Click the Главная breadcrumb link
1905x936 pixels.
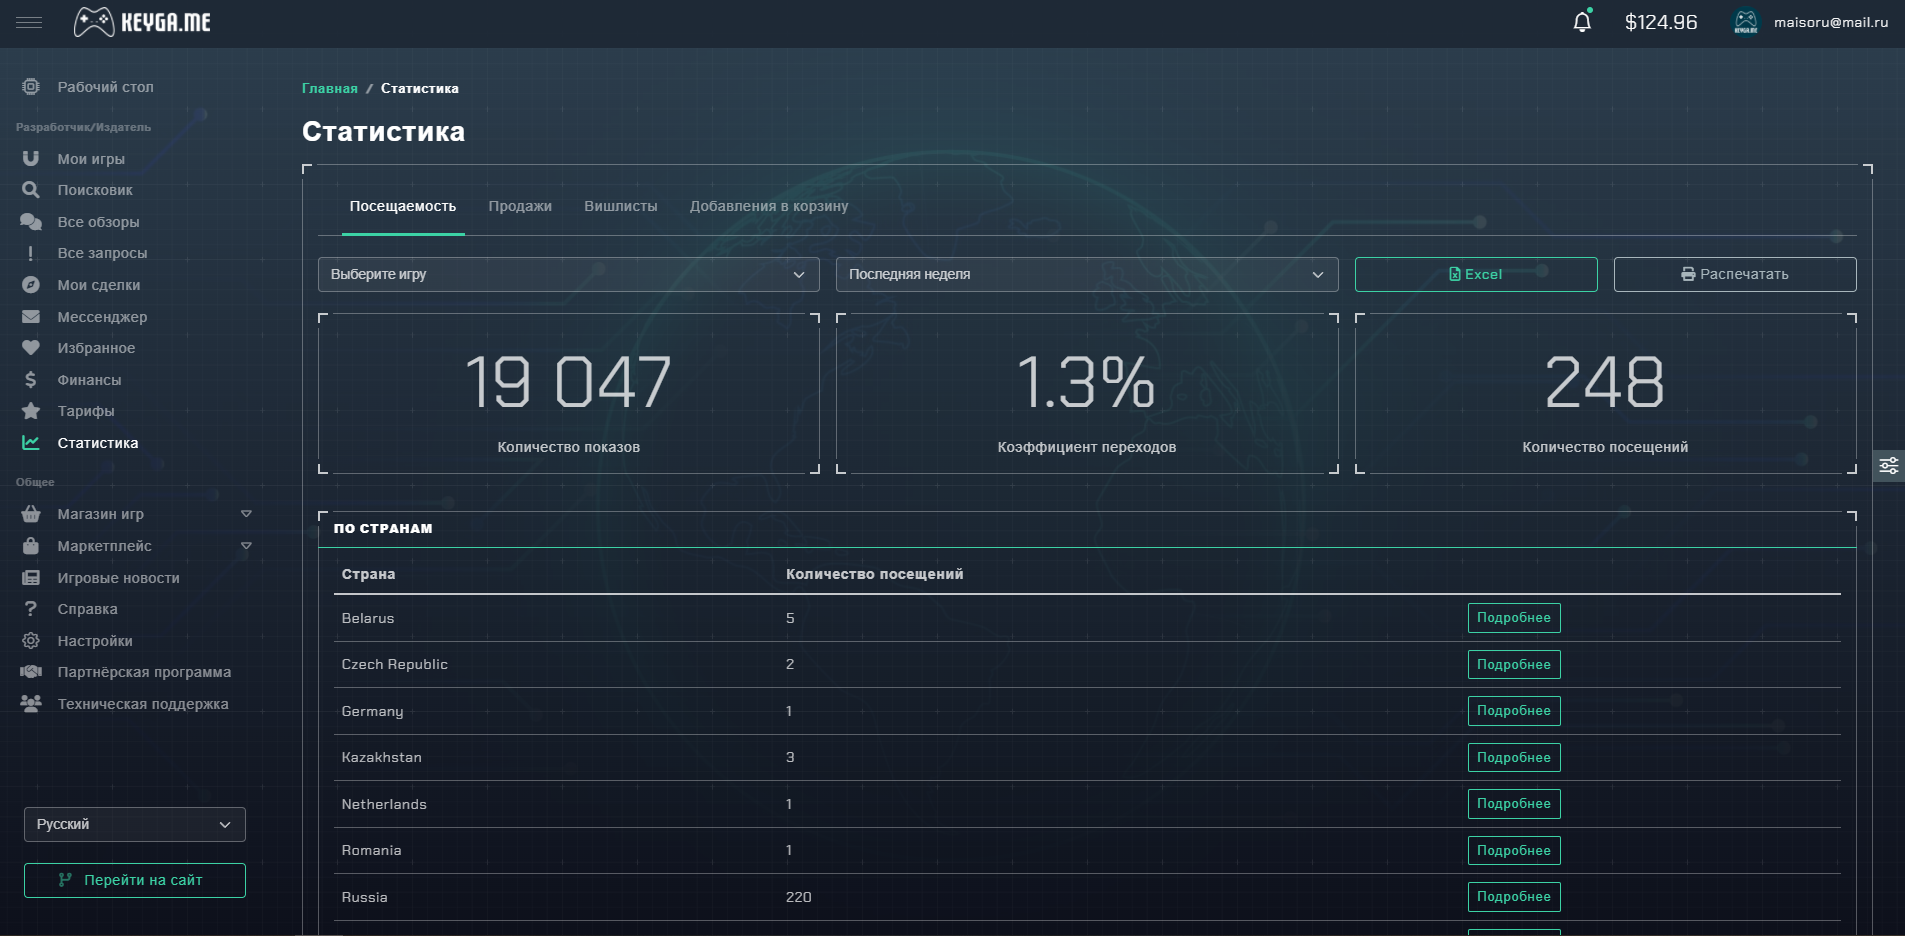click(330, 88)
